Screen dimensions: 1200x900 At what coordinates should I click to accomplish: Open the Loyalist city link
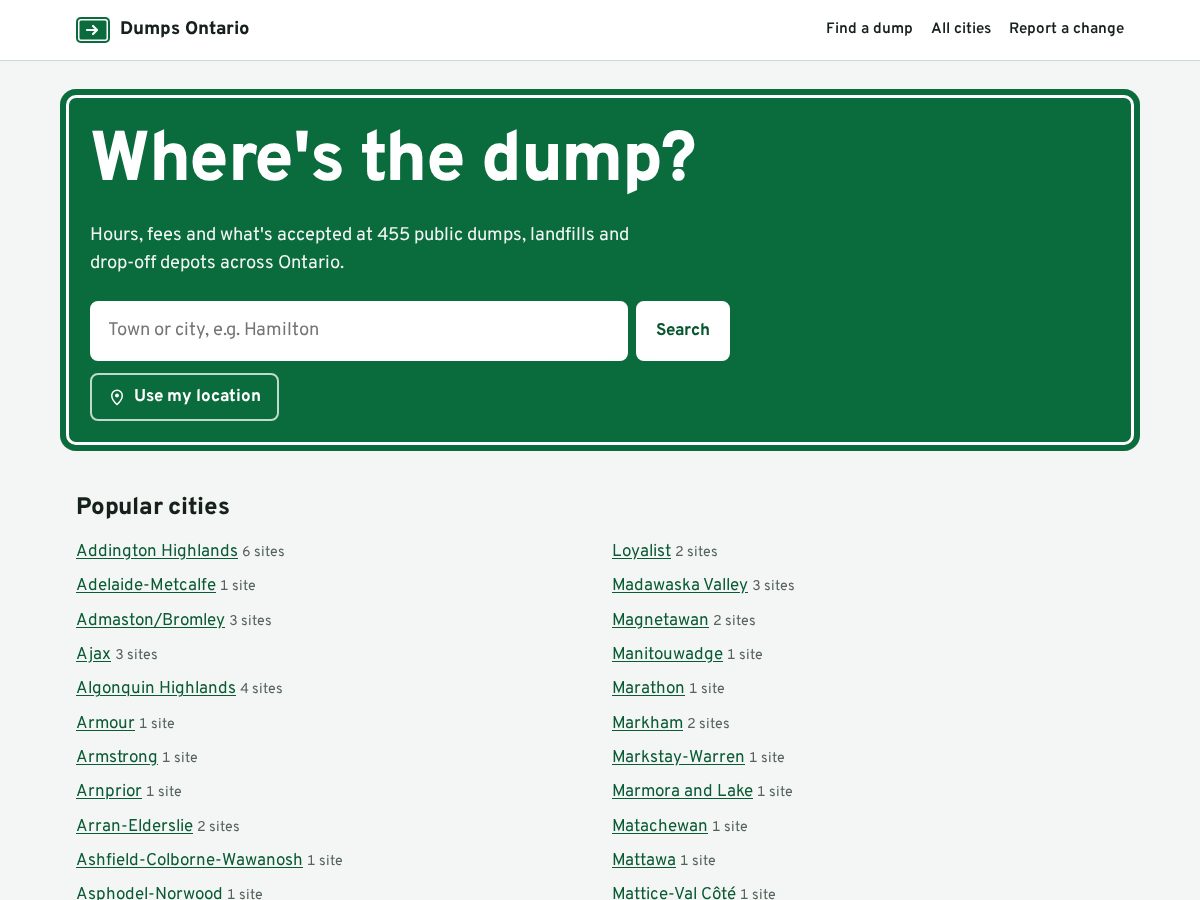click(641, 551)
